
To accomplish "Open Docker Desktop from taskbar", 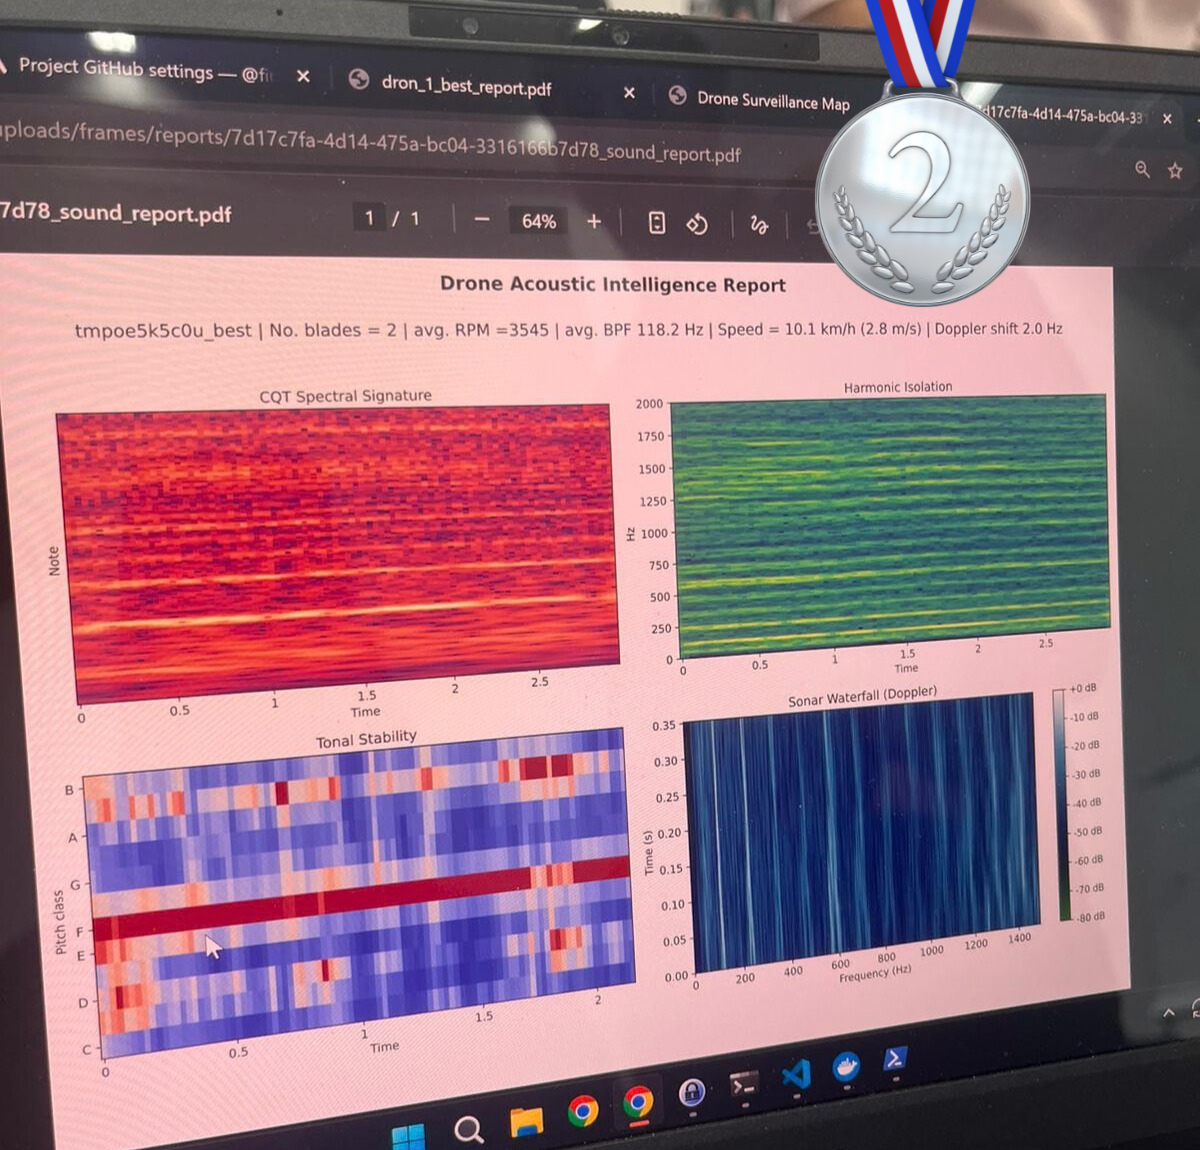I will coord(847,1067).
